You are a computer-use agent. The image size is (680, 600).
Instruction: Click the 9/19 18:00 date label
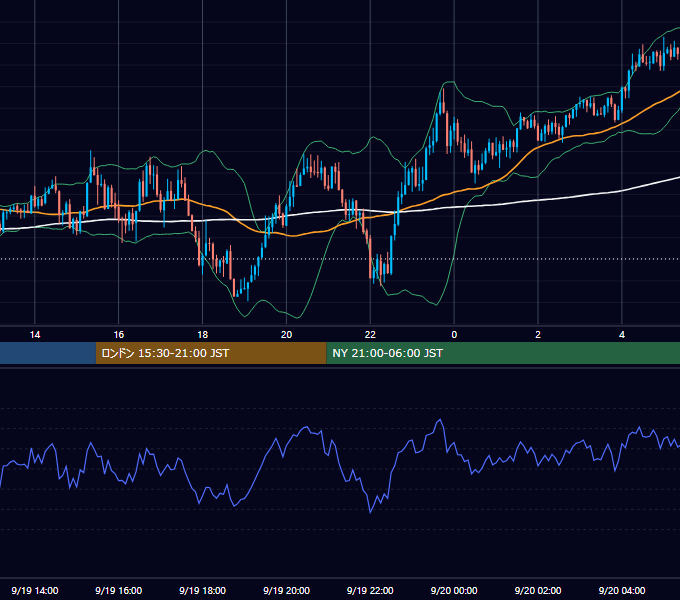203,590
